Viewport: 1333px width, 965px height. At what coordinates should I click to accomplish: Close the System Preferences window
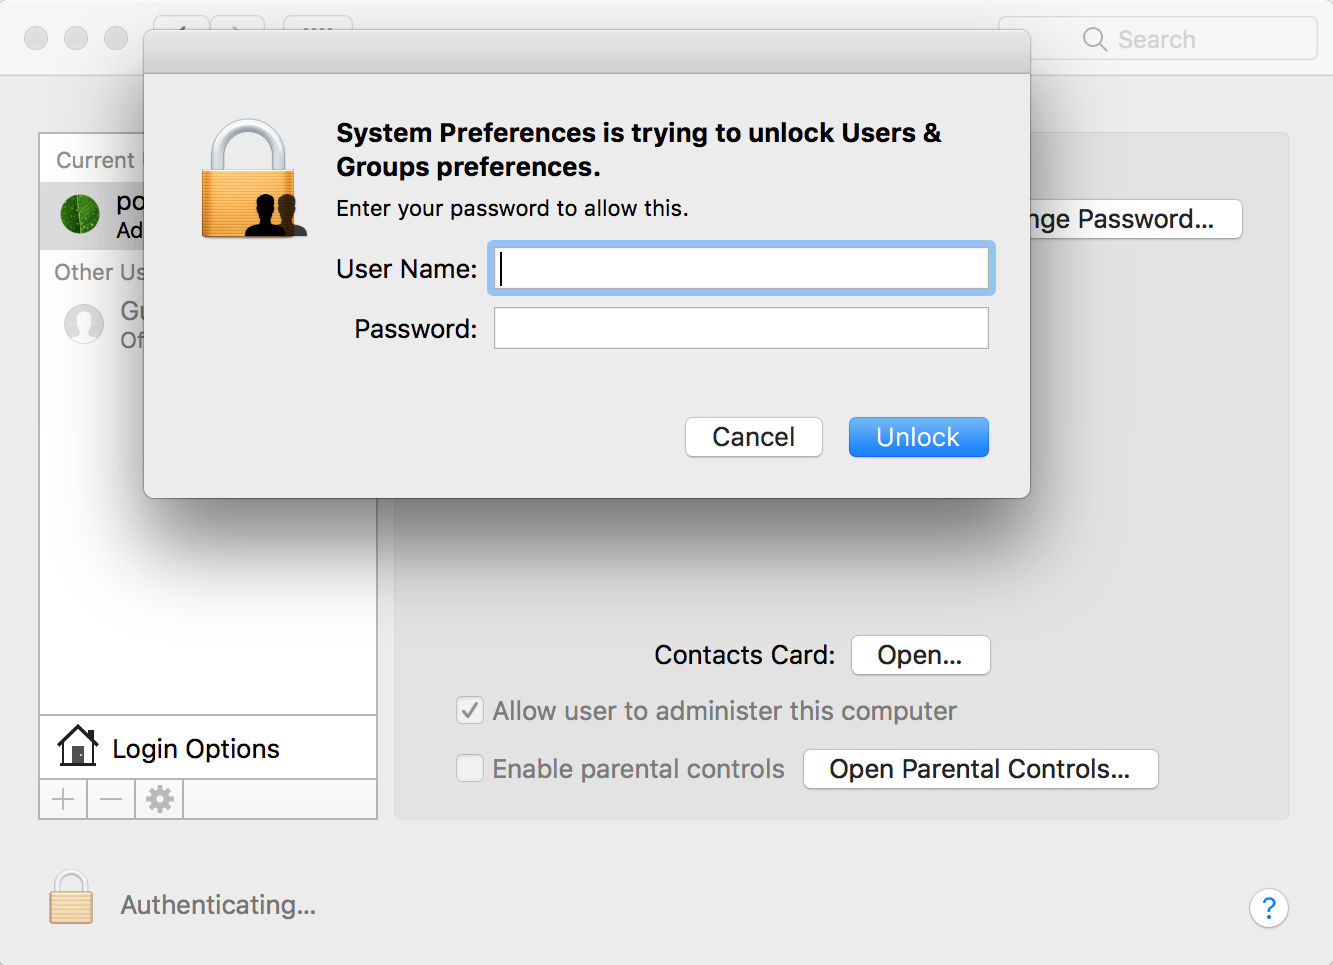36,38
